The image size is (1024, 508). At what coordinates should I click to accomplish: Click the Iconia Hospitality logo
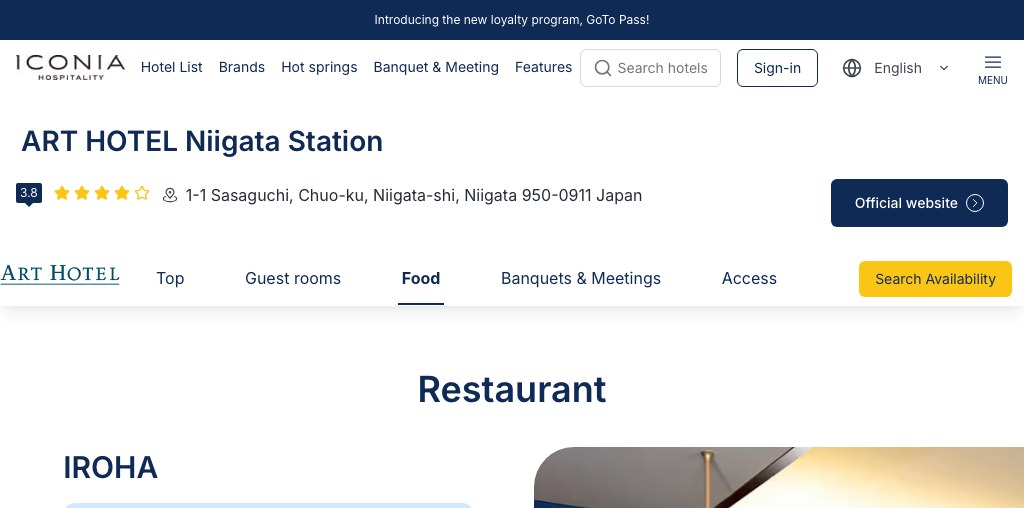pyautogui.click(x=70, y=67)
